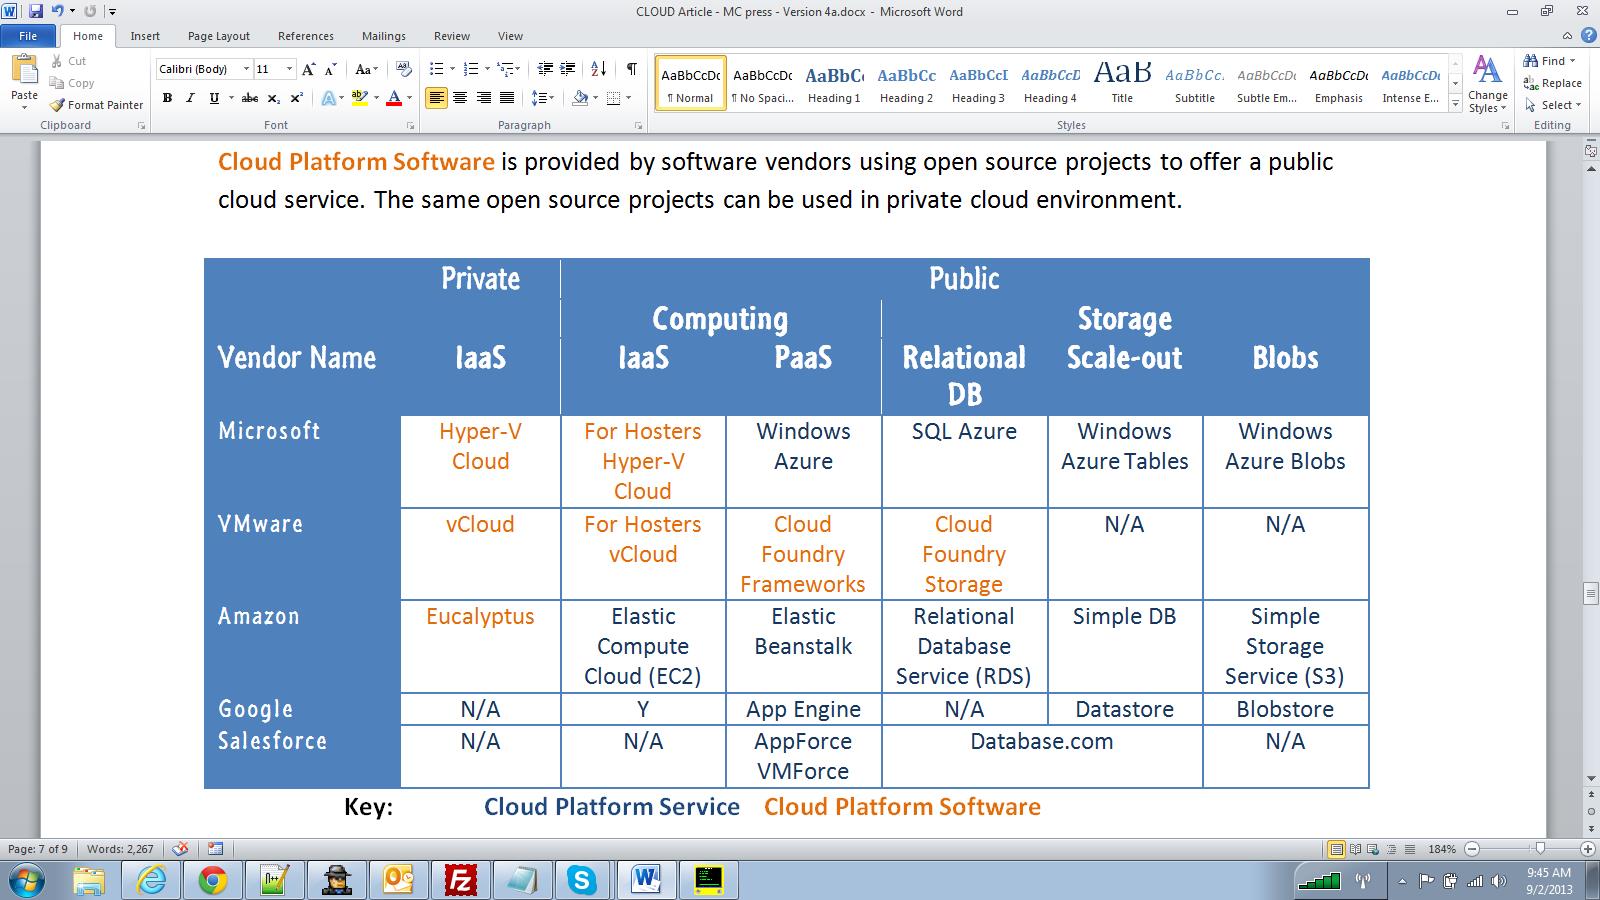Toggle Align Text Right

tap(484, 98)
